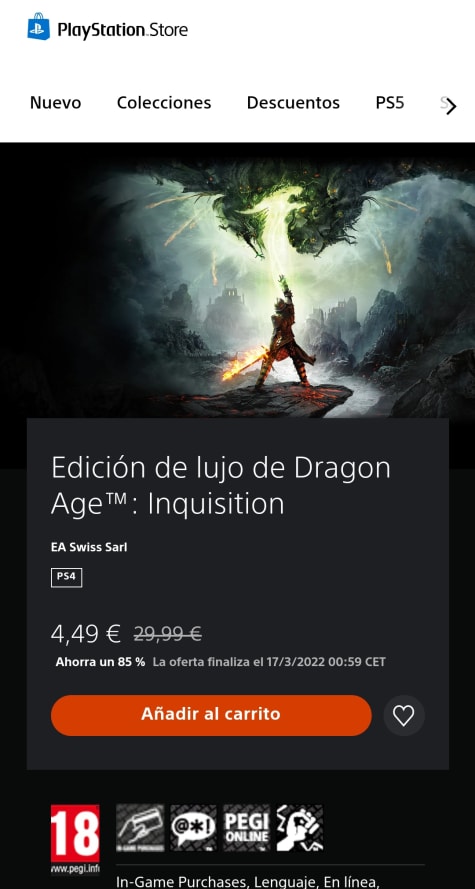The image size is (475, 889).
Task: Expand more navigation tabs with right chevron
Action: click(451, 106)
